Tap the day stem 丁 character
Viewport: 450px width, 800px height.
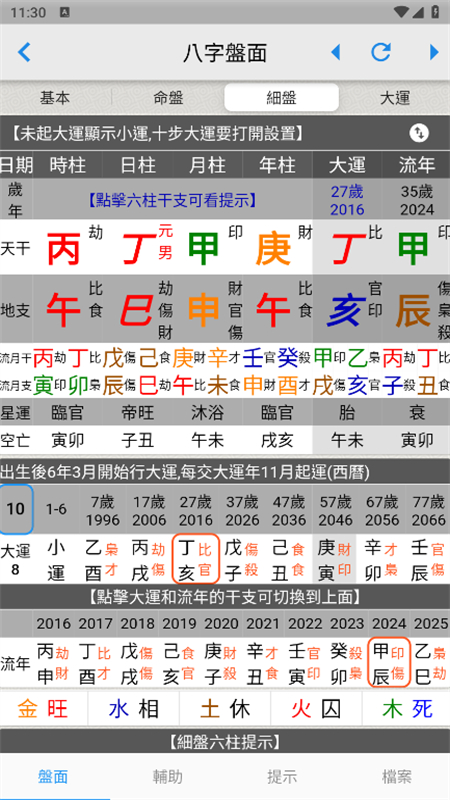(x=137, y=248)
